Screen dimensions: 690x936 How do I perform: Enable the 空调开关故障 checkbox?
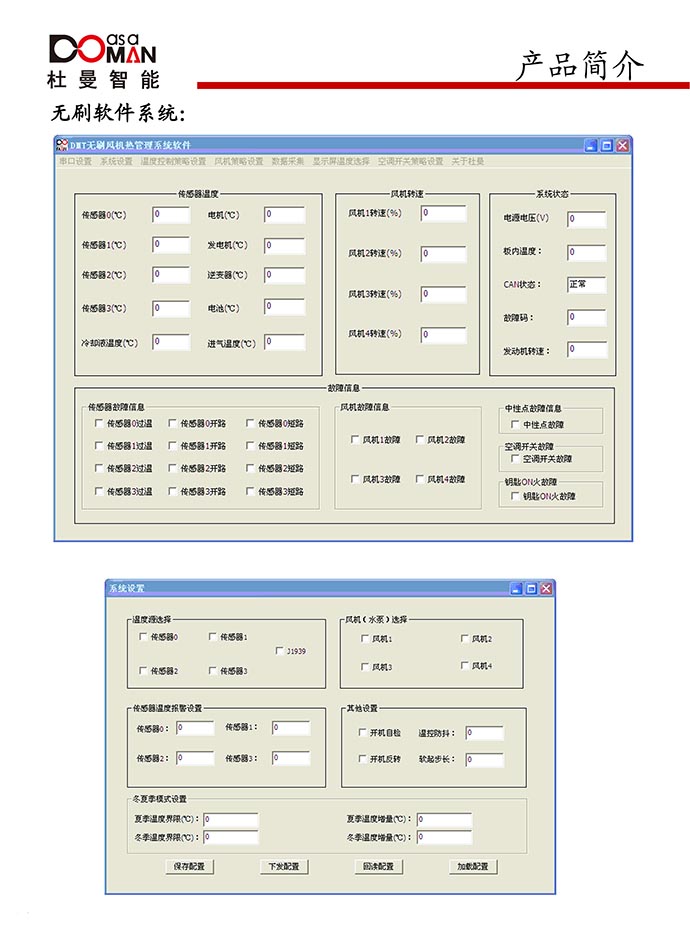point(515,458)
